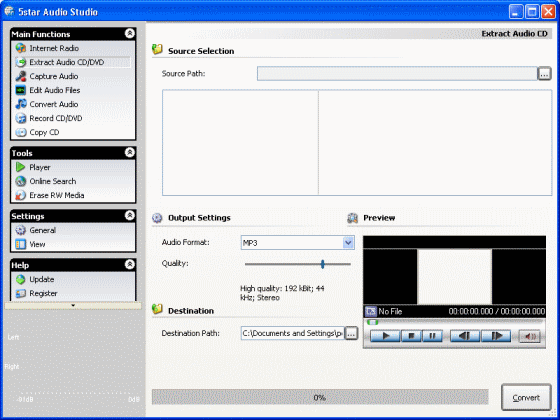Screen dimensions: 560x420
Task: Open Edit Audio Files label
Action: [x=55, y=90]
